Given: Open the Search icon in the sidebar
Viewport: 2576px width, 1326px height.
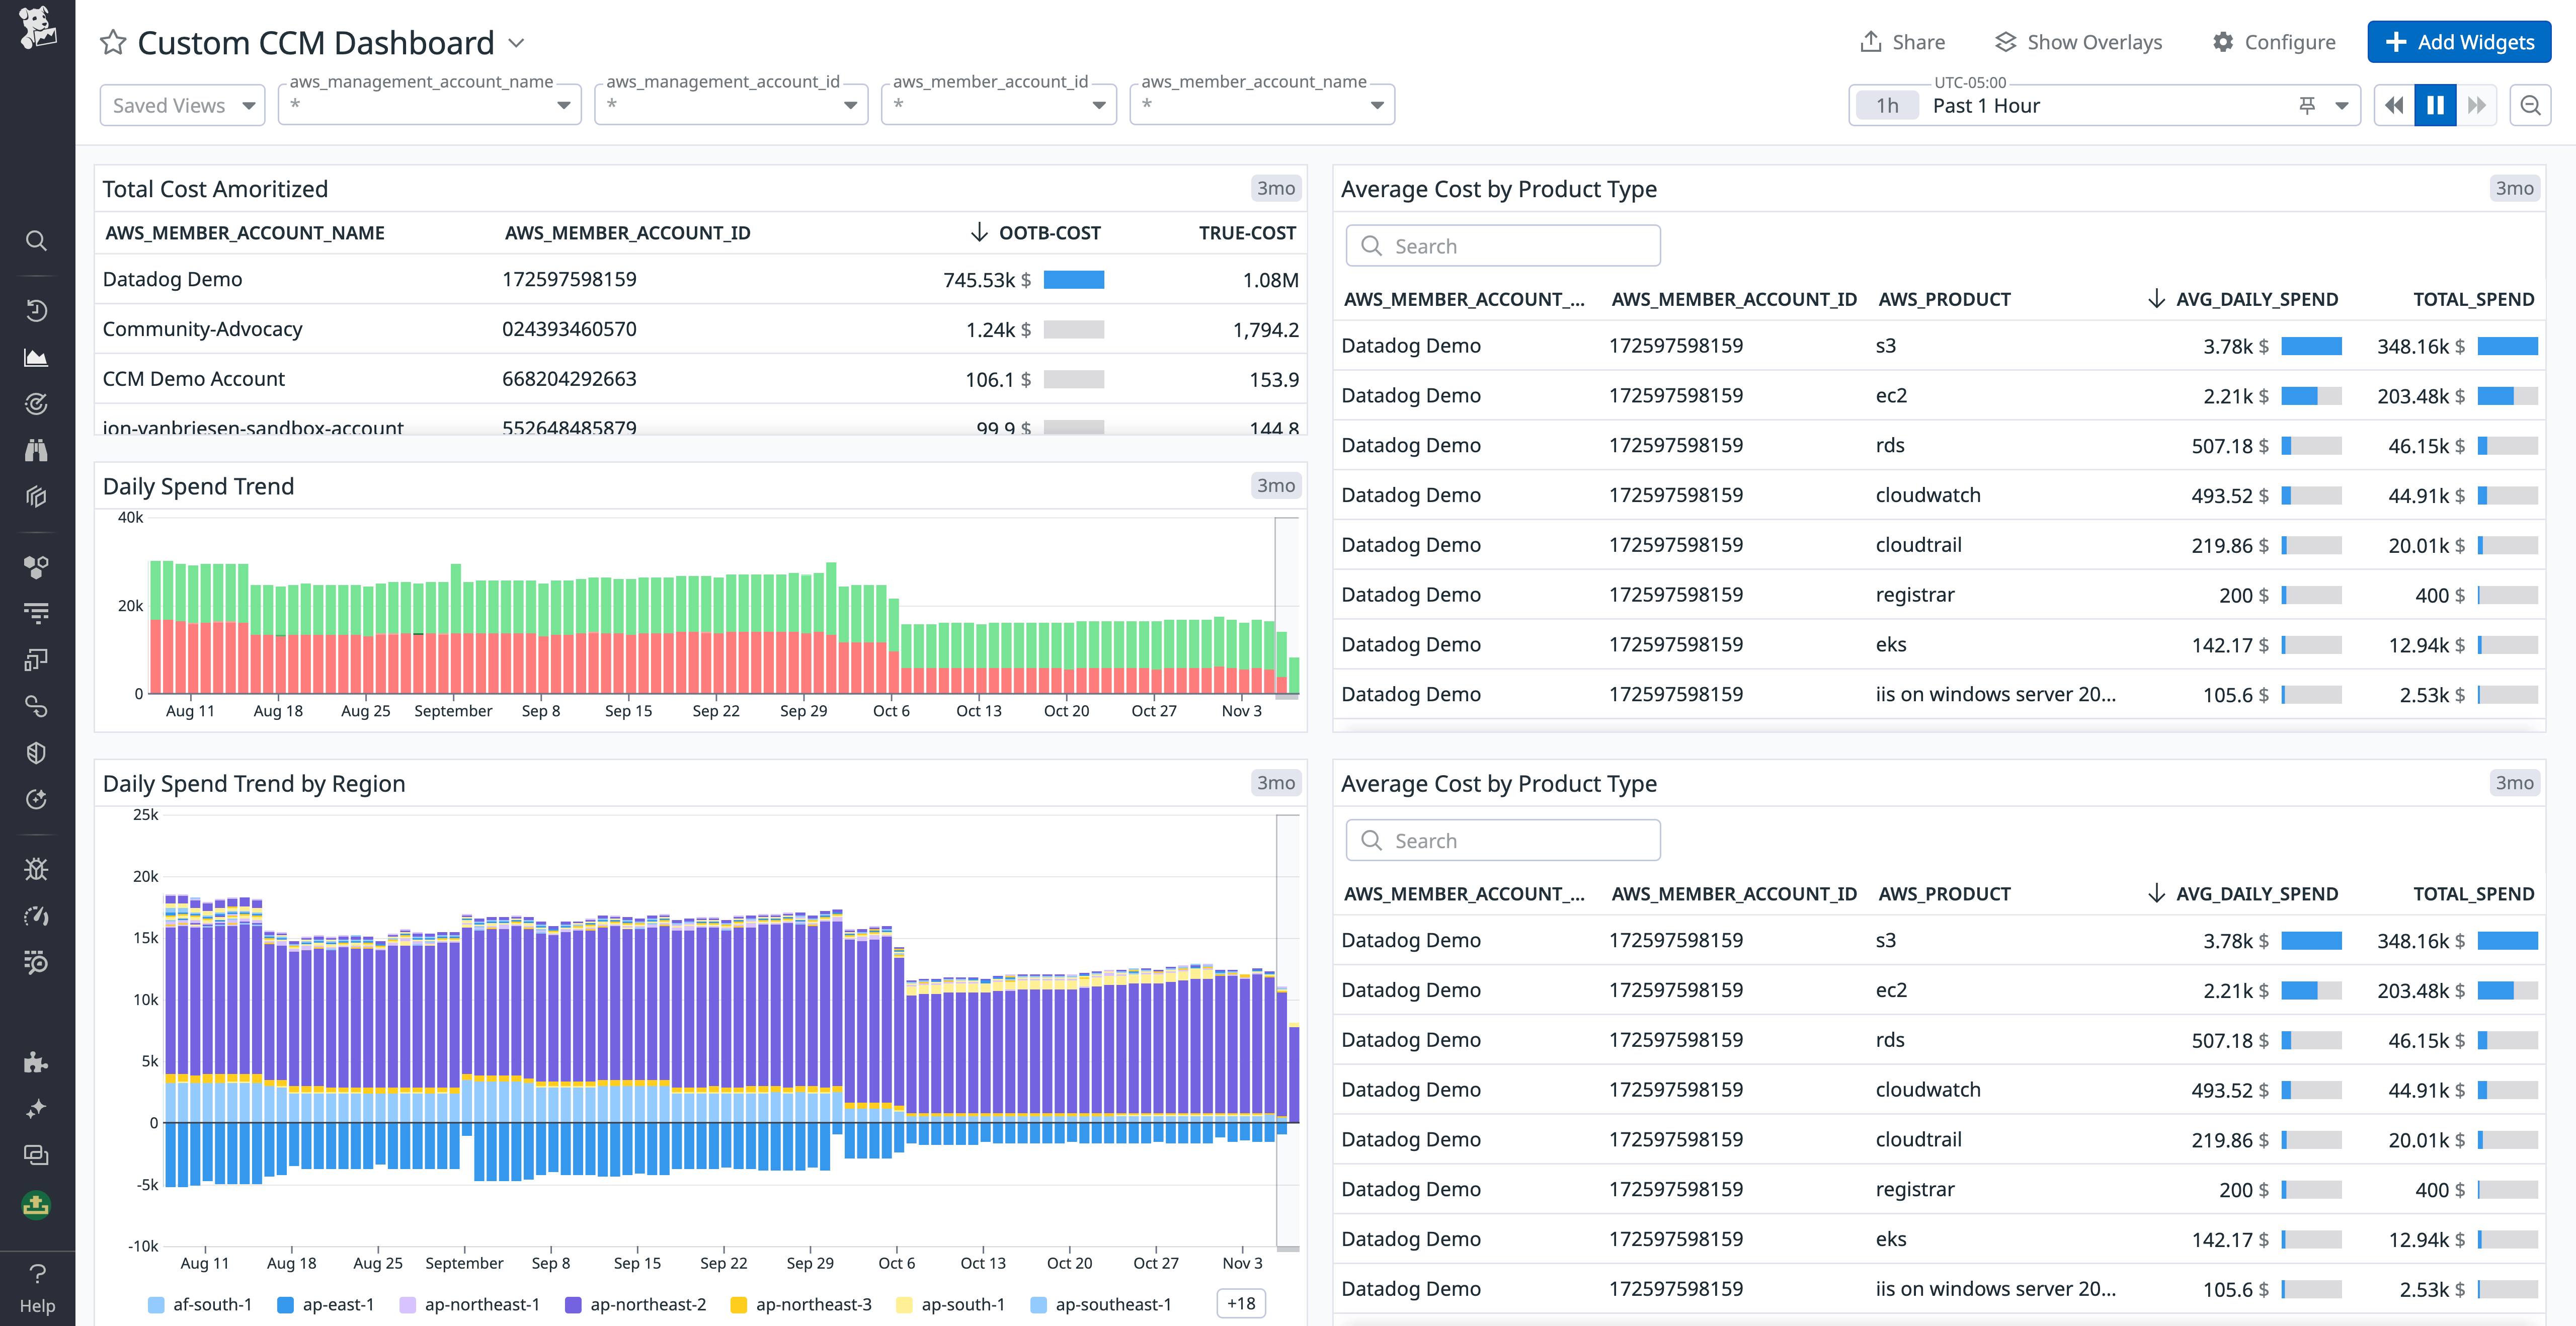Looking at the screenshot, I should pos(37,241).
